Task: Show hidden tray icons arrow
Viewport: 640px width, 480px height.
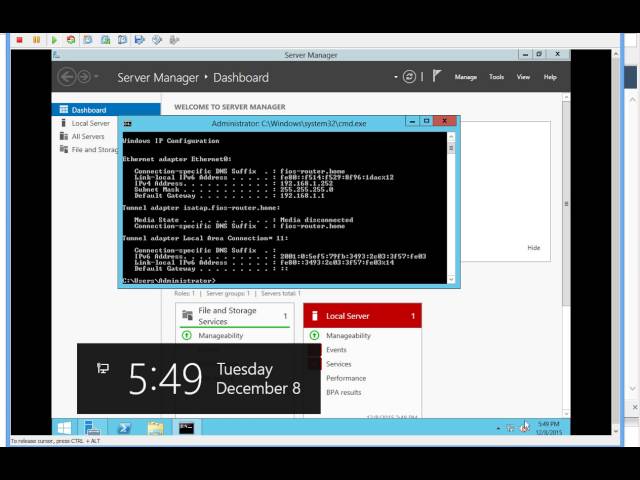Action: coord(498,428)
